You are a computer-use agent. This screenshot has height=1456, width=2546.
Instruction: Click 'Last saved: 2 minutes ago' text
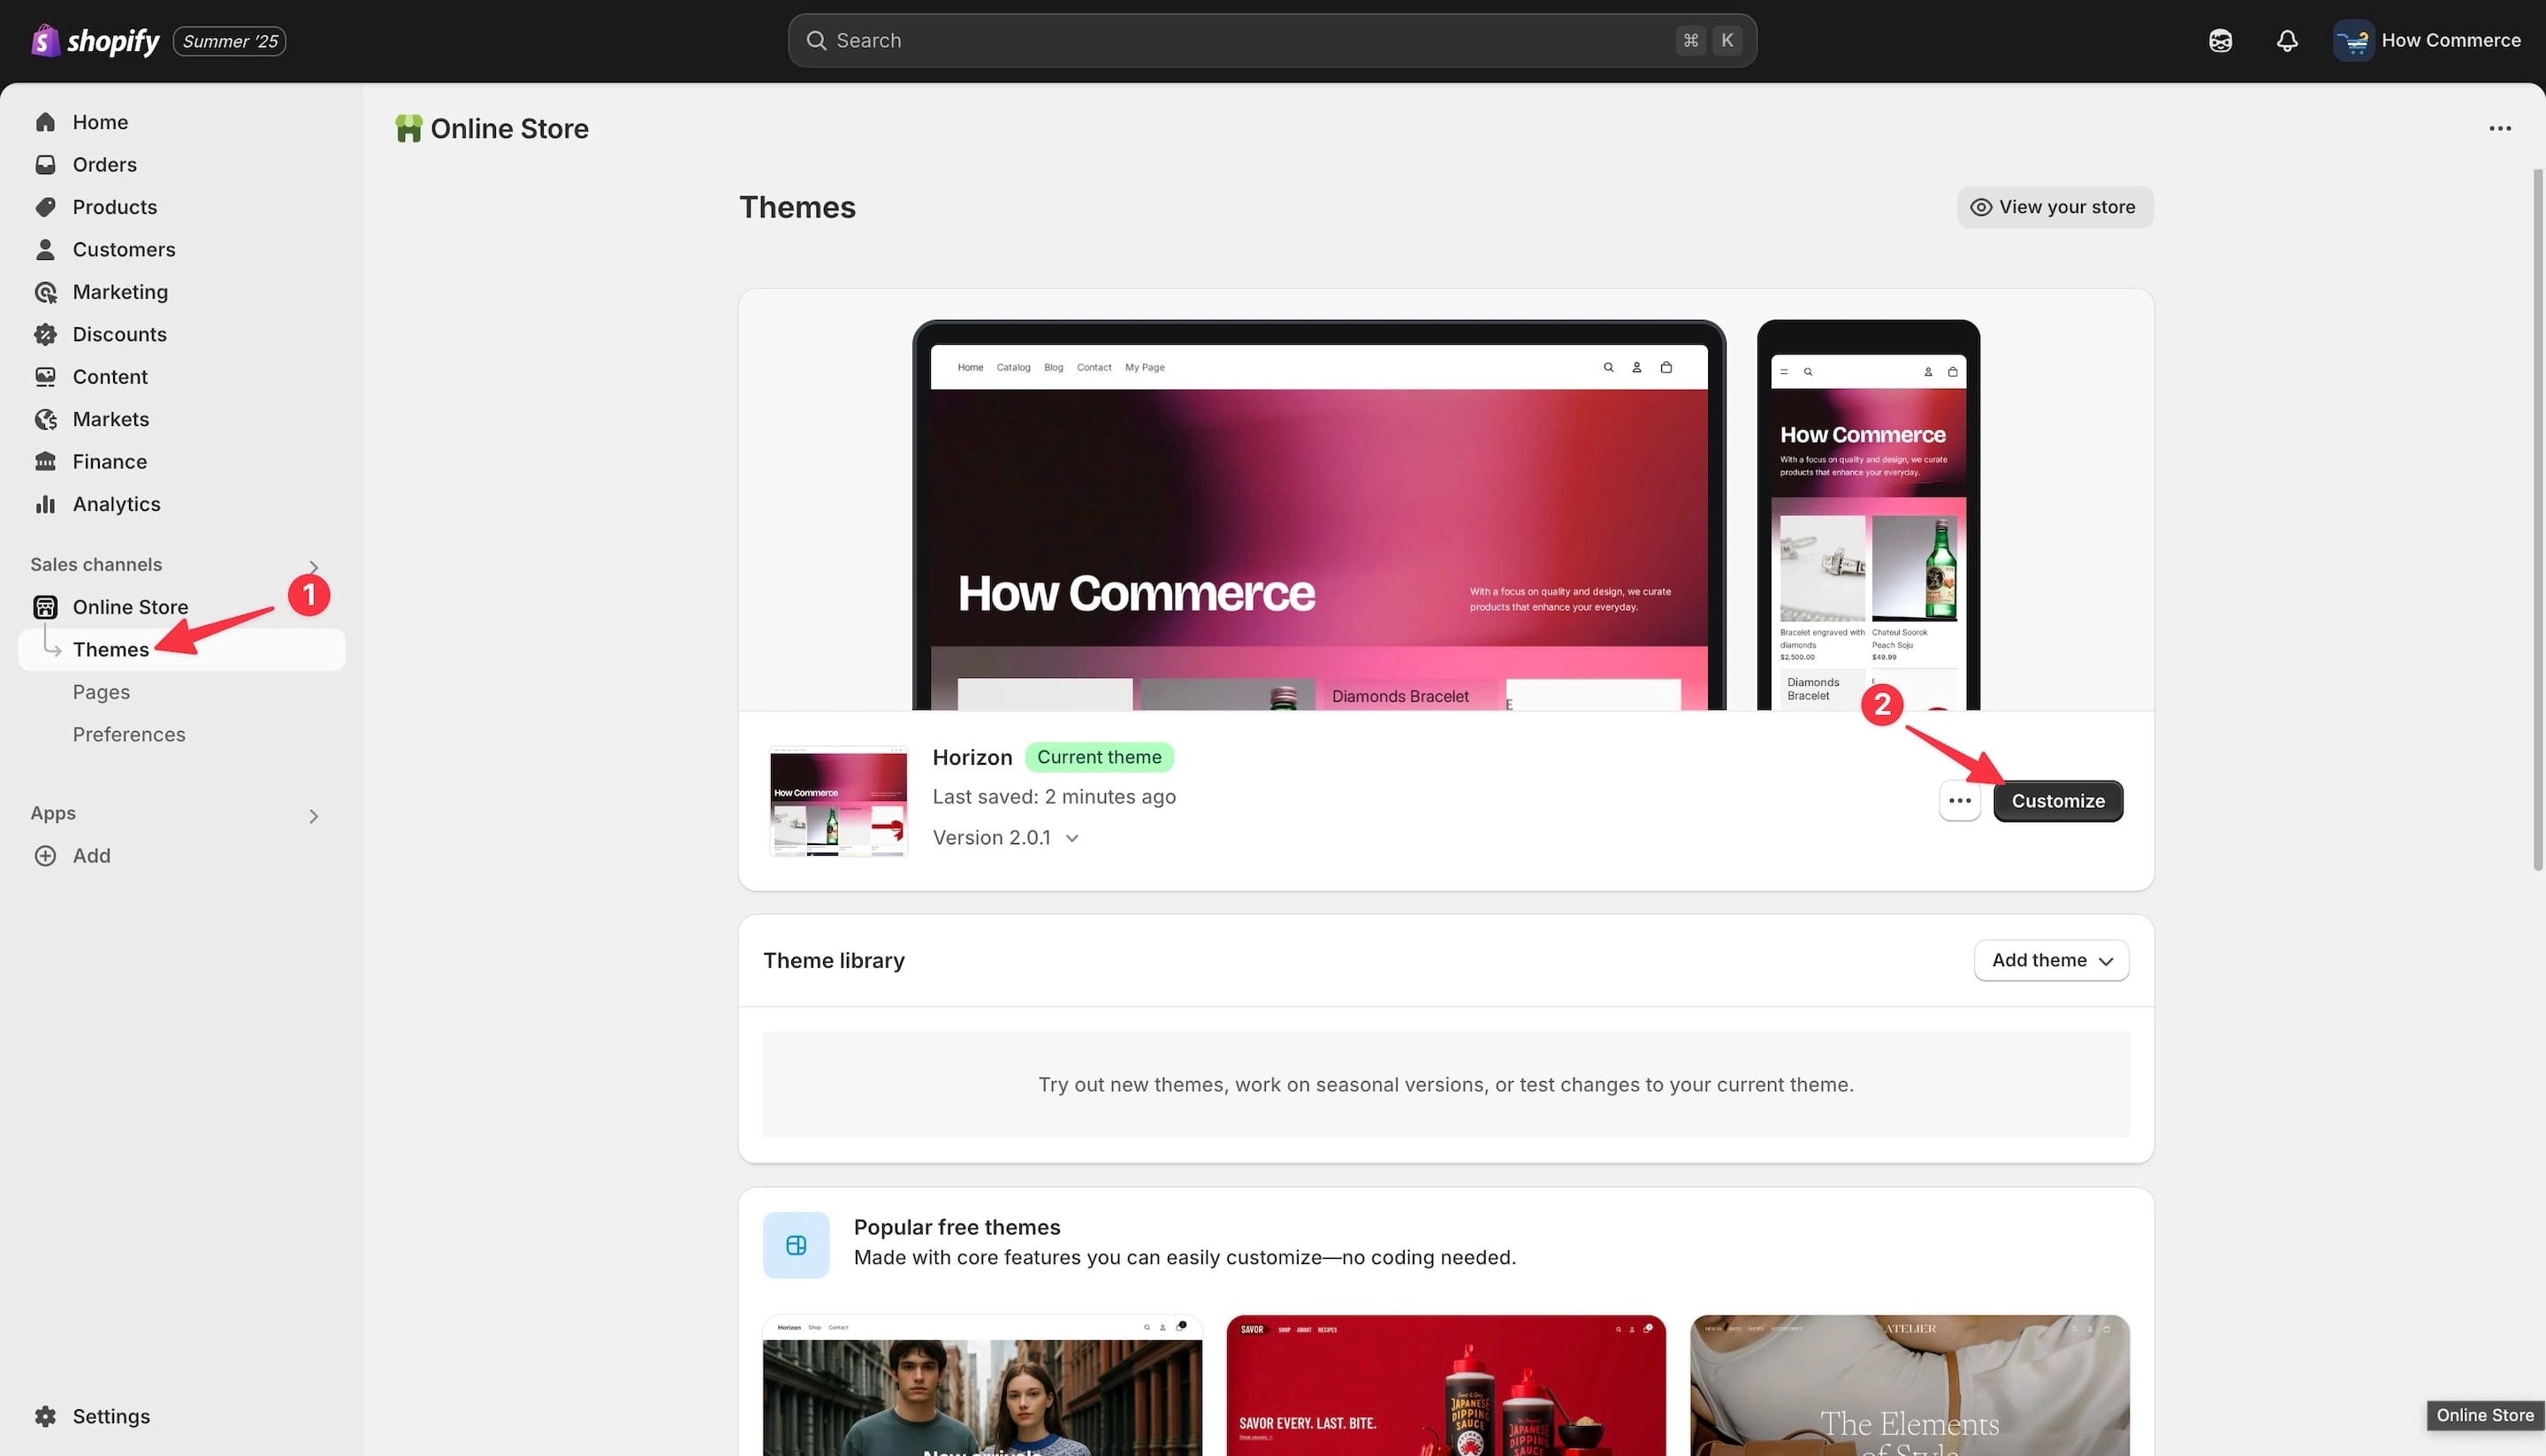coord(1054,797)
